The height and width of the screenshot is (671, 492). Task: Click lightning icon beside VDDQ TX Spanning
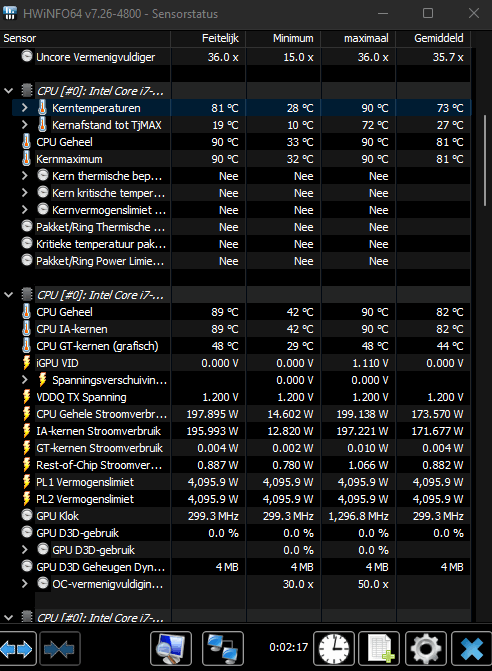tap(27, 397)
